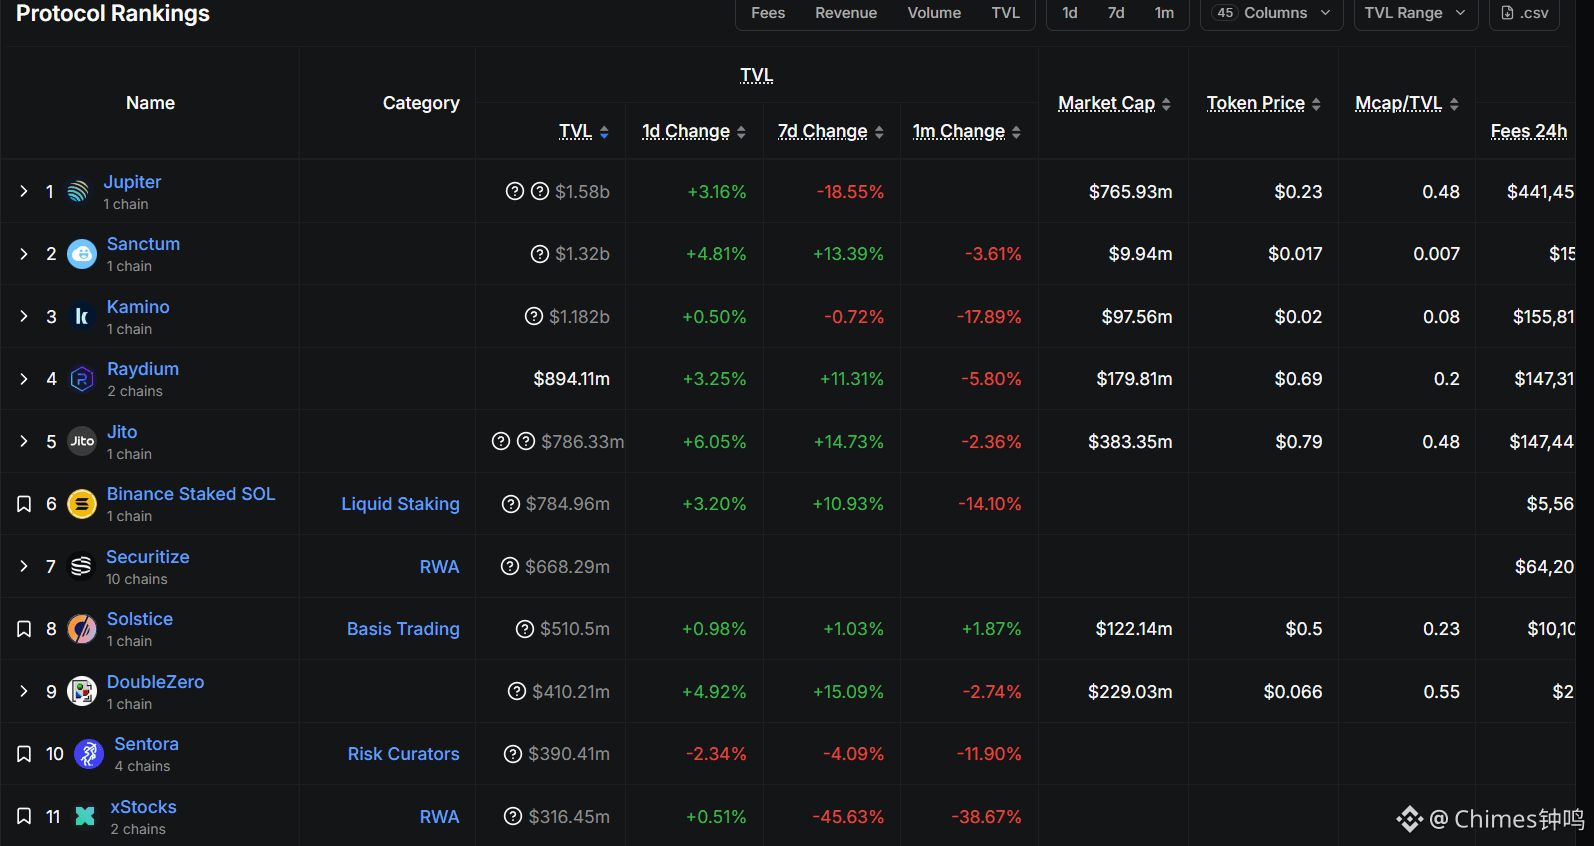Open the Liquid Staking category link
This screenshot has width=1594, height=846.
tap(400, 504)
